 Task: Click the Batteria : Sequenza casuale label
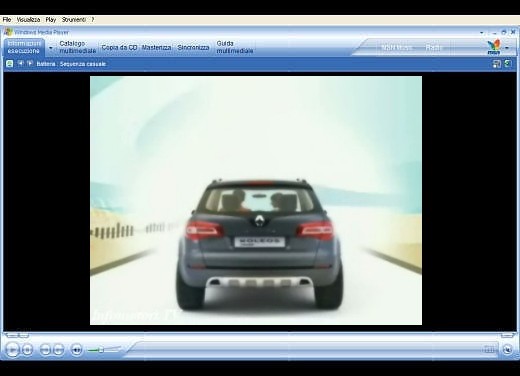tap(71, 64)
